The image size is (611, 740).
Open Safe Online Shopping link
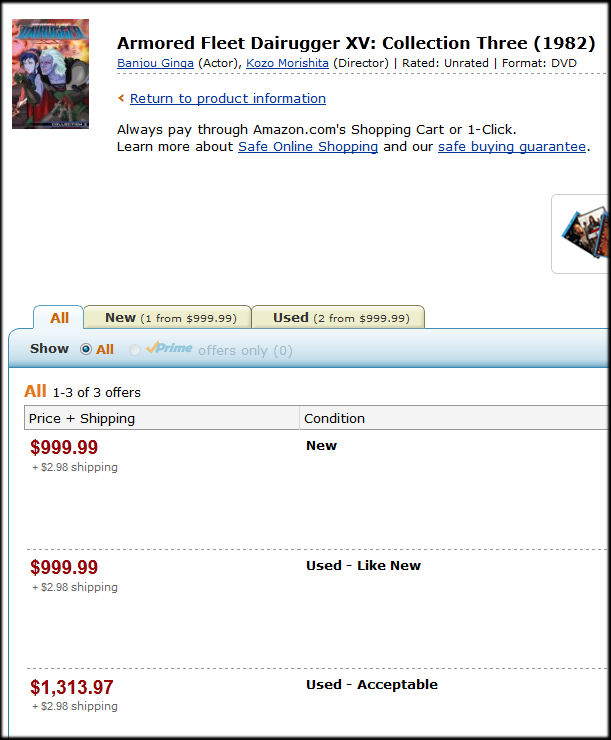(x=308, y=147)
